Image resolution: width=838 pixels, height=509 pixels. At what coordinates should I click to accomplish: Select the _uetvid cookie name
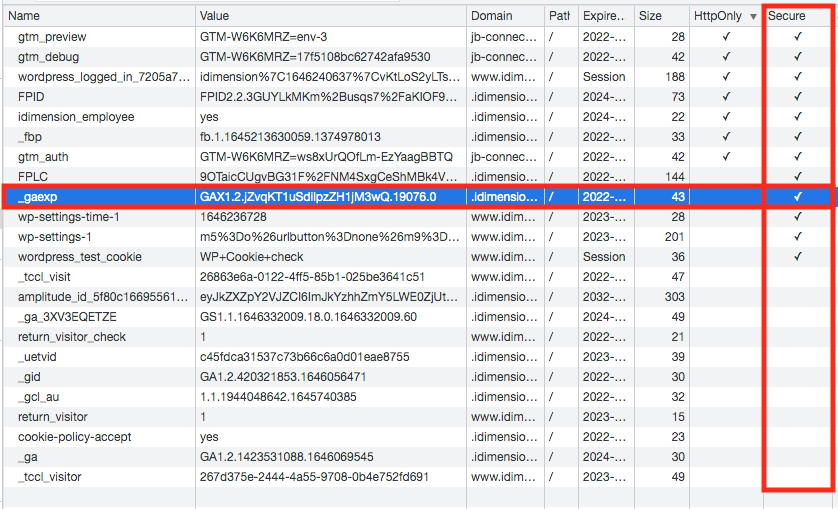click(37, 357)
